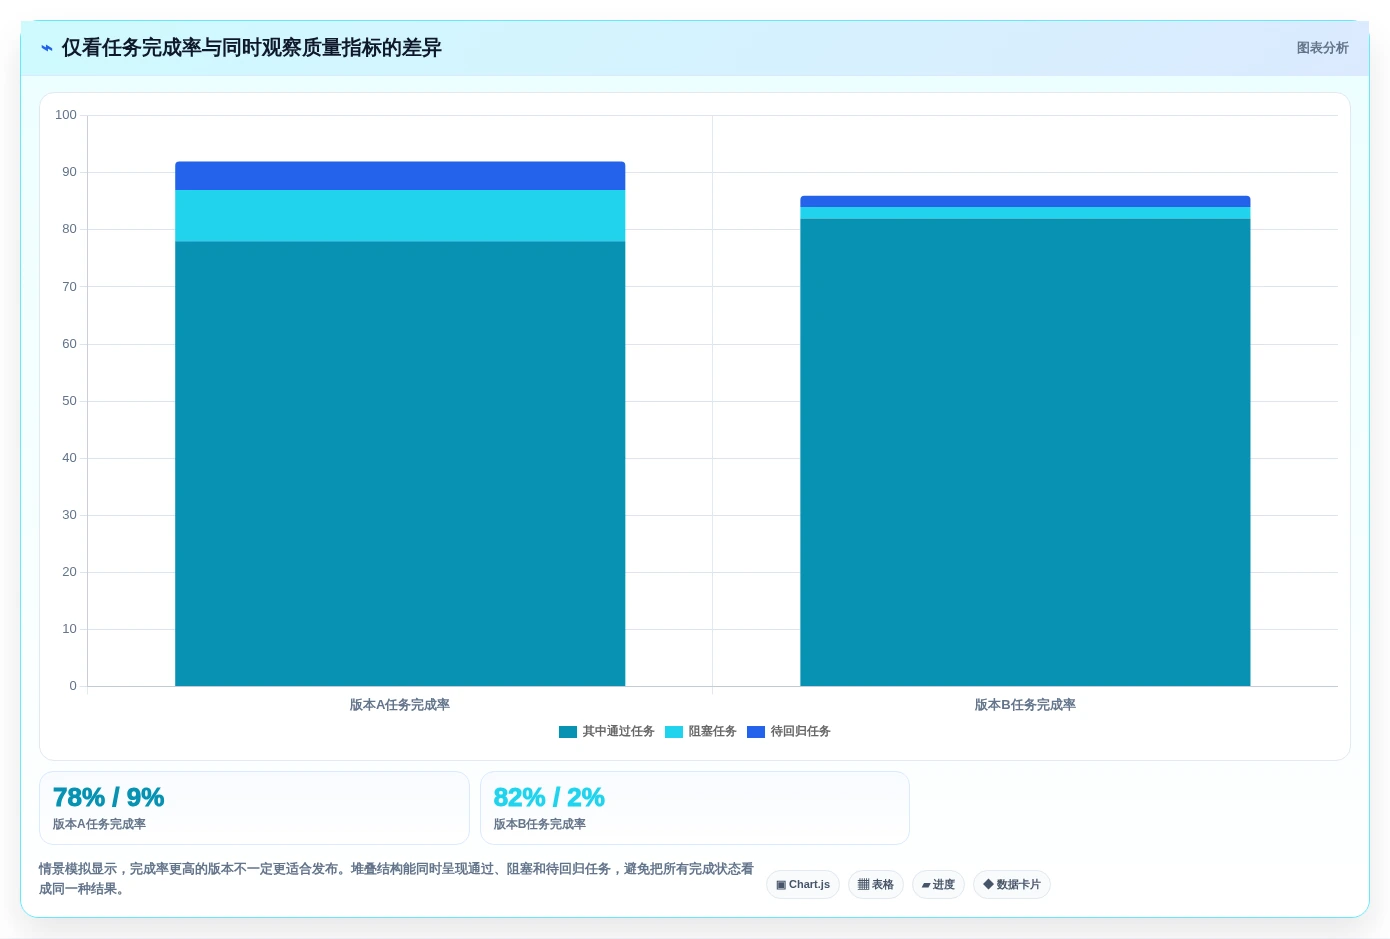Screen dimensions: 1390x939
Task: Select the Chart.js tag chip
Action: (x=803, y=885)
